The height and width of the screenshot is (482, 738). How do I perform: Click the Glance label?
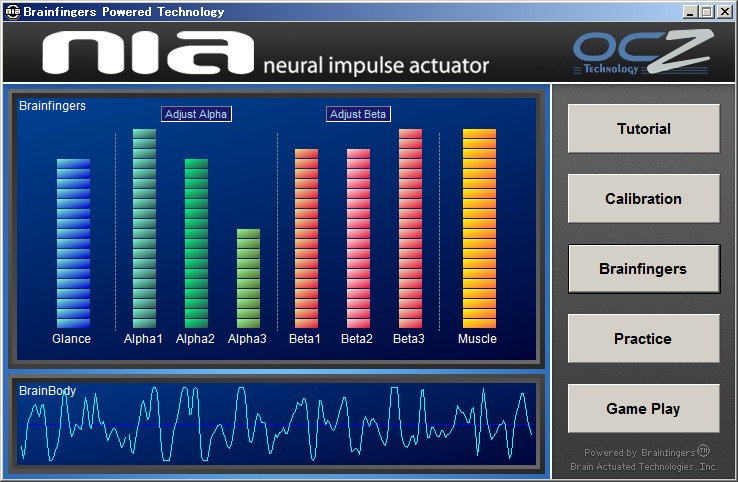click(72, 339)
